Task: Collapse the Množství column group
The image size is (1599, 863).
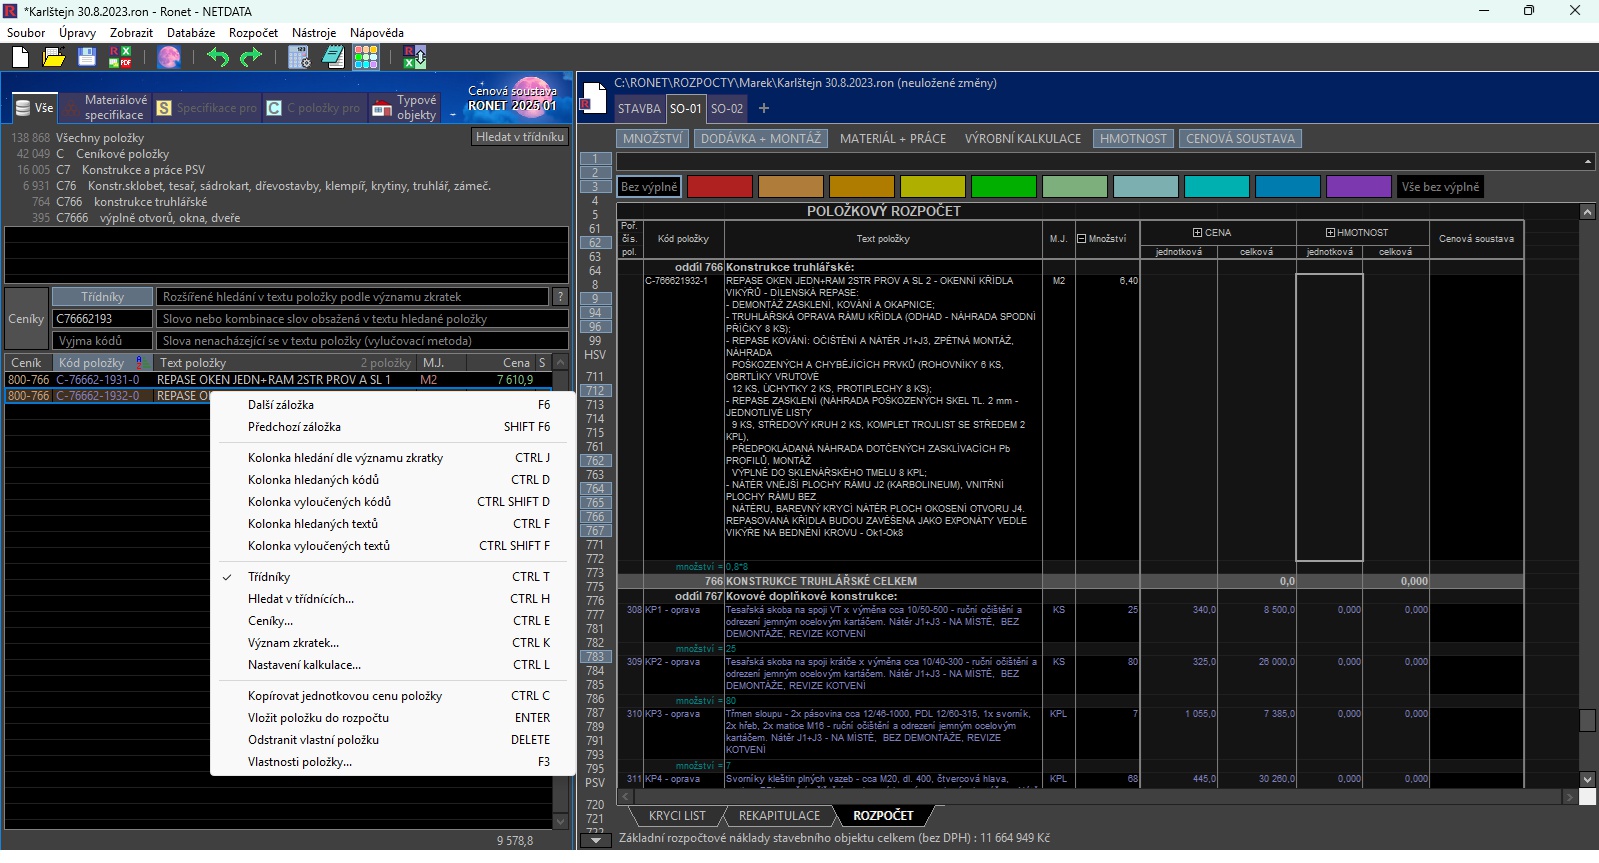Action: (1081, 239)
